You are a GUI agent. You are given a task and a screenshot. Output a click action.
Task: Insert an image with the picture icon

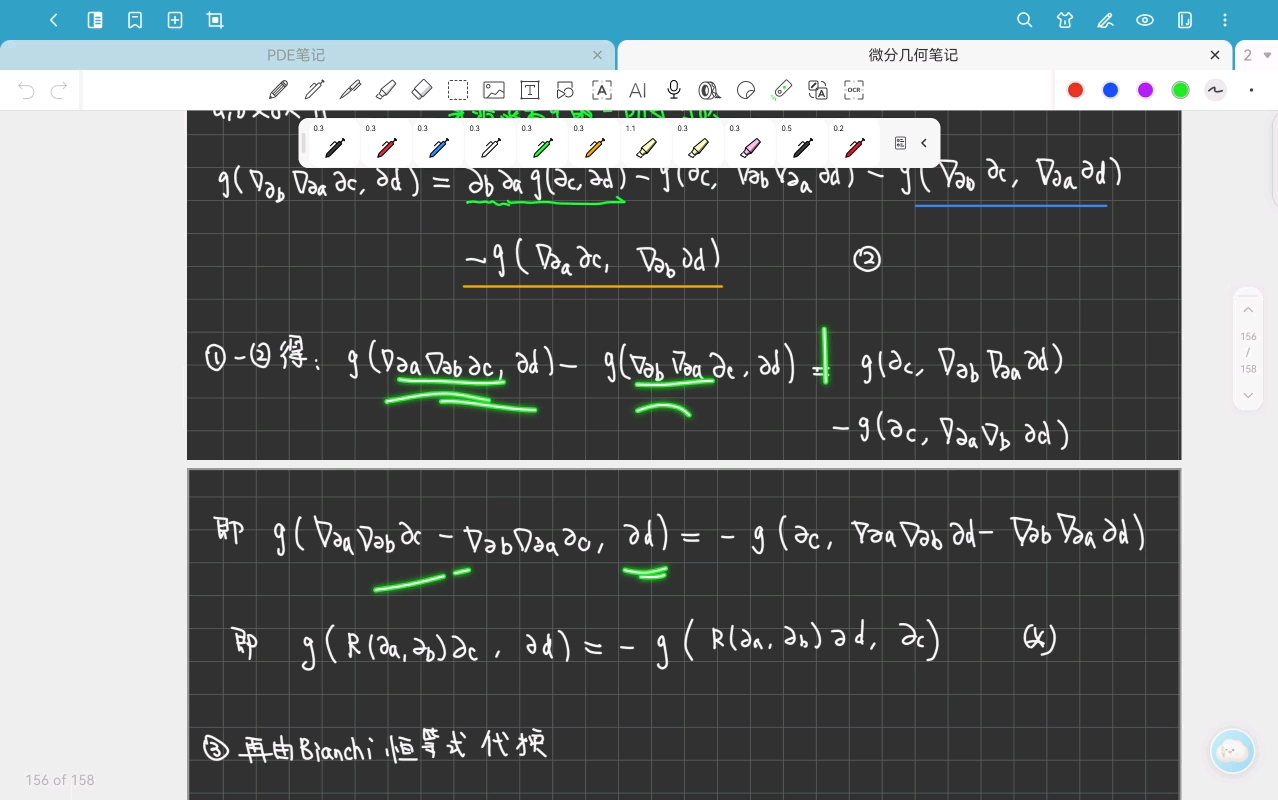point(494,90)
